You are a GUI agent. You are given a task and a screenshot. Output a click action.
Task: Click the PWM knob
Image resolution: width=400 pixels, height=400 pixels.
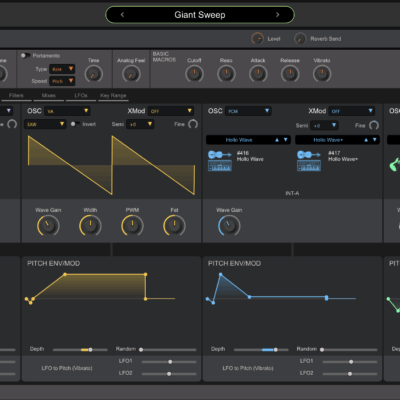(x=132, y=225)
